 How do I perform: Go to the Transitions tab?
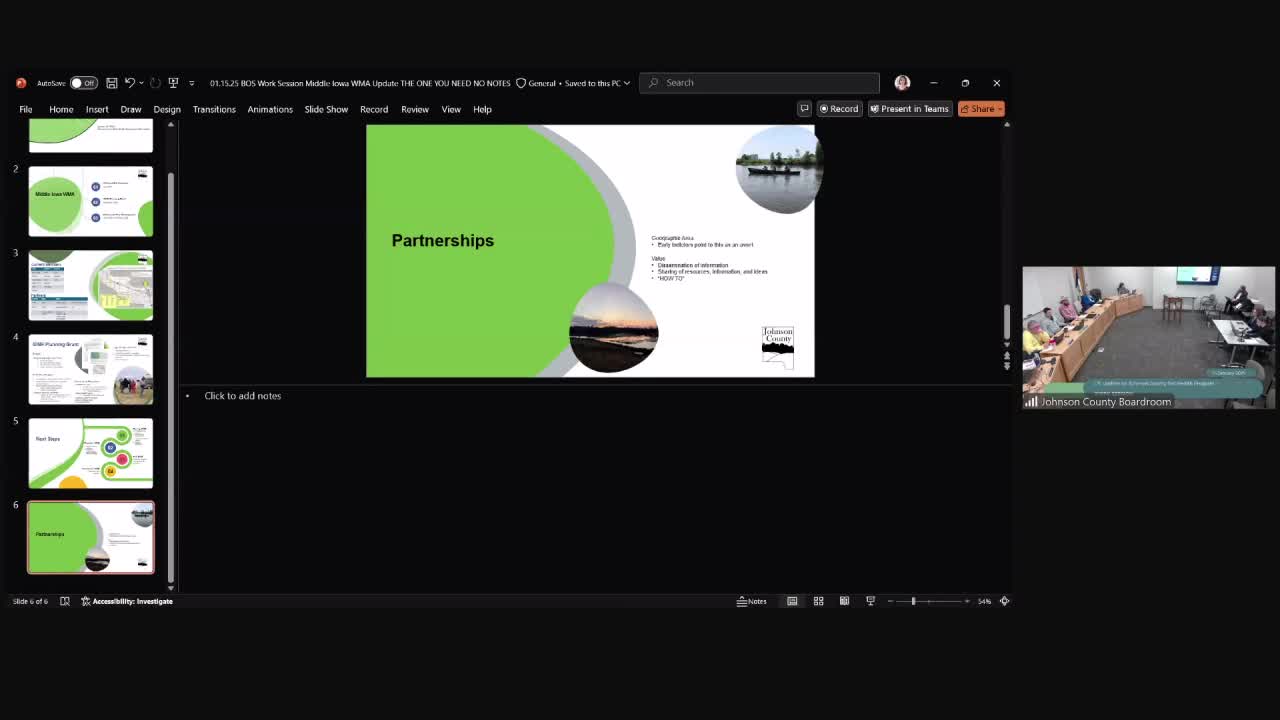[214, 109]
